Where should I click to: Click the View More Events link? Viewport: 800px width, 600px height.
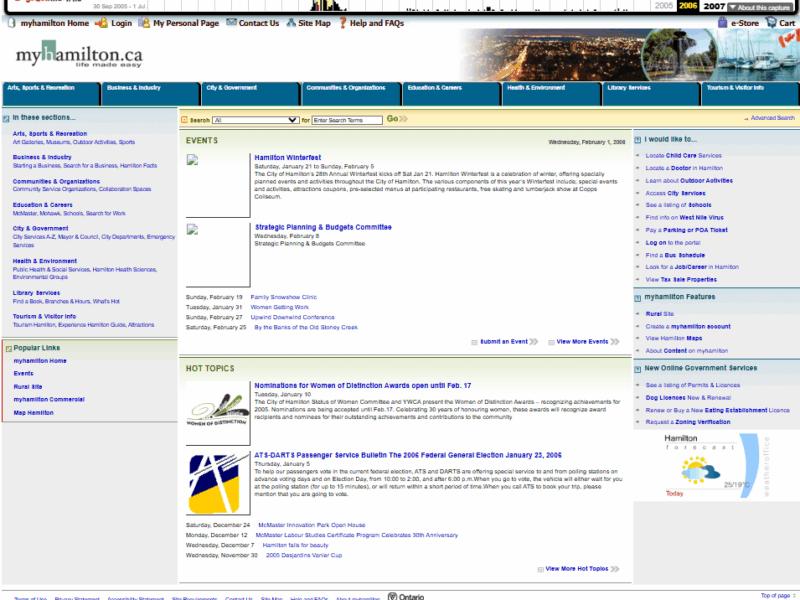pyautogui.click(x=582, y=342)
